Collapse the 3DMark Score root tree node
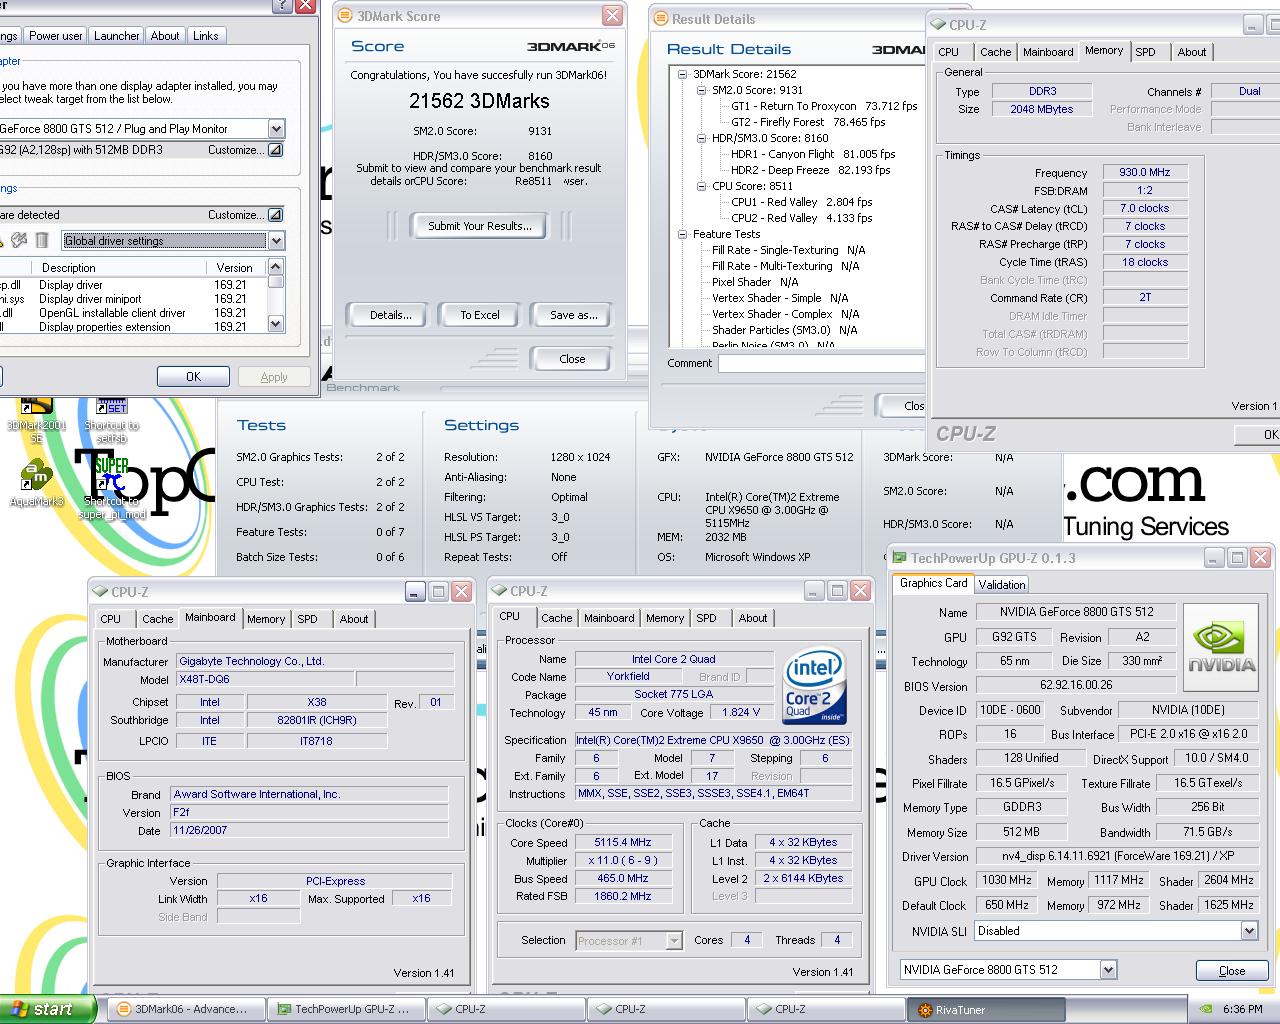Image resolution: width=1280 pixels, height=1024 pixels. pyautogui.click(x=683, y=74)
